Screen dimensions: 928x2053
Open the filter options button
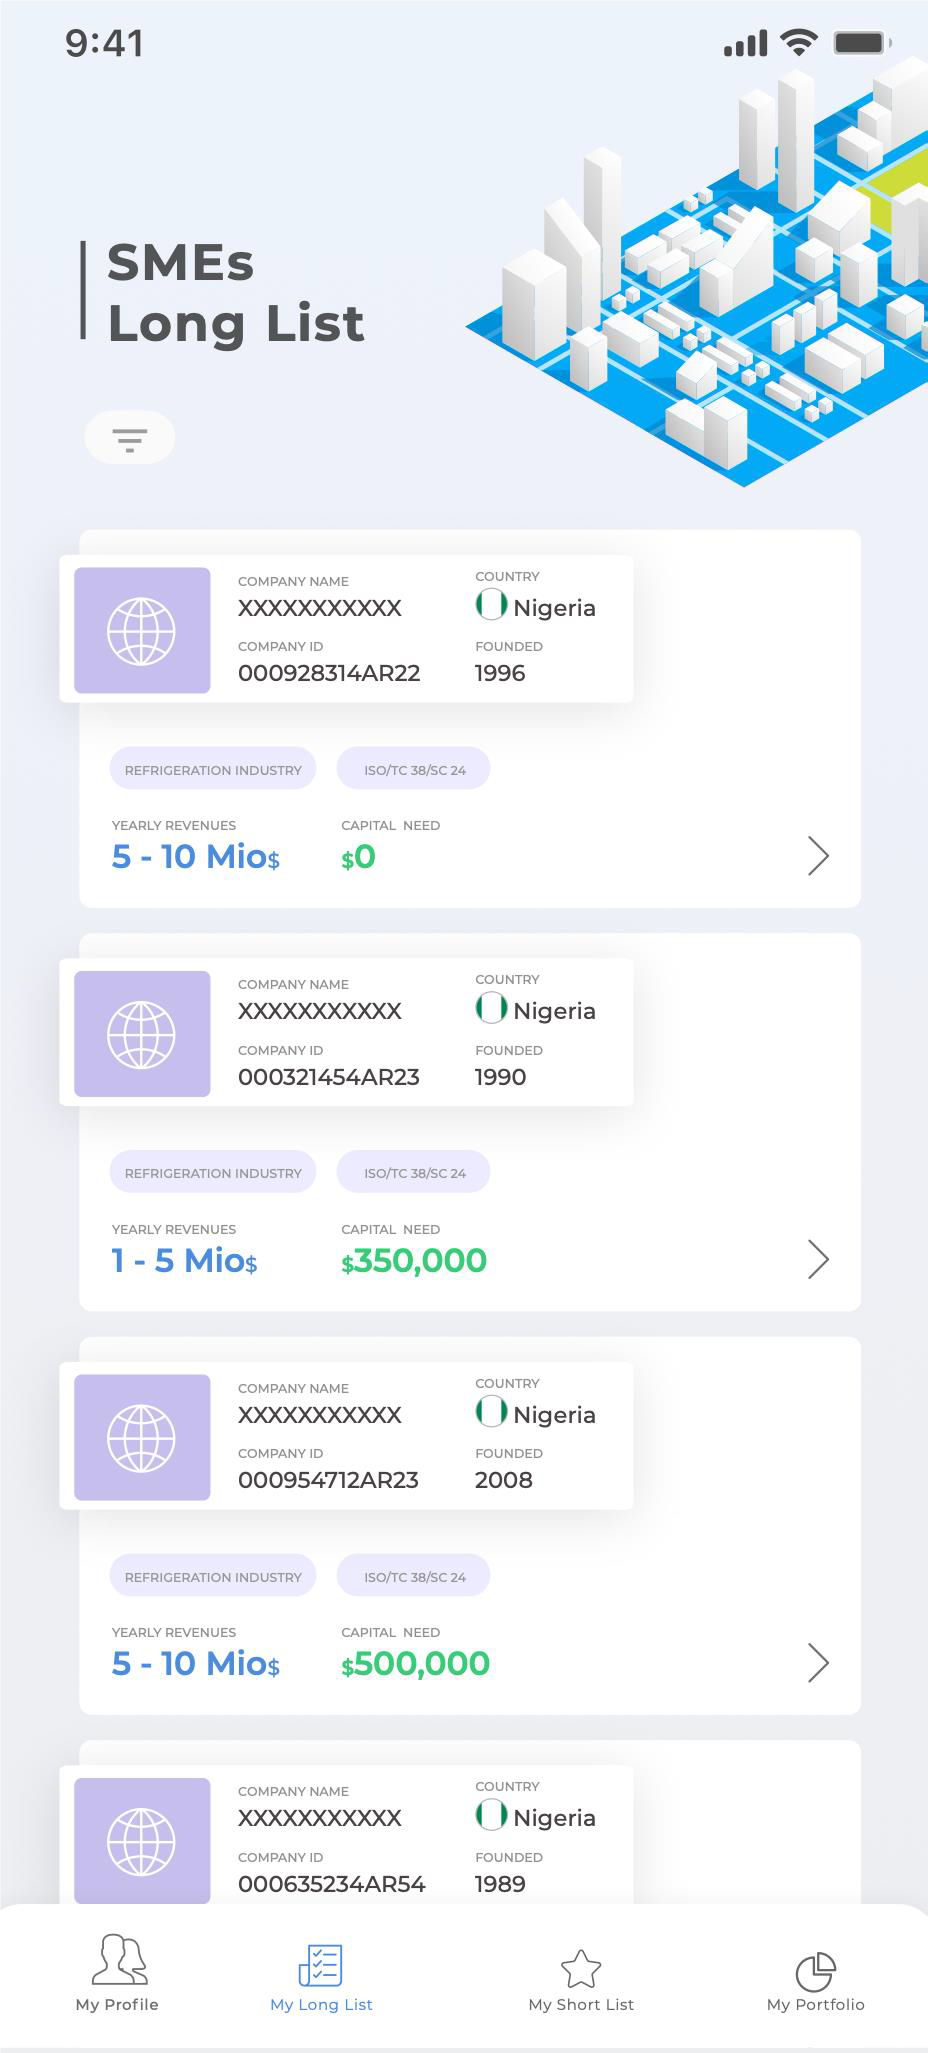click(130, 438)
